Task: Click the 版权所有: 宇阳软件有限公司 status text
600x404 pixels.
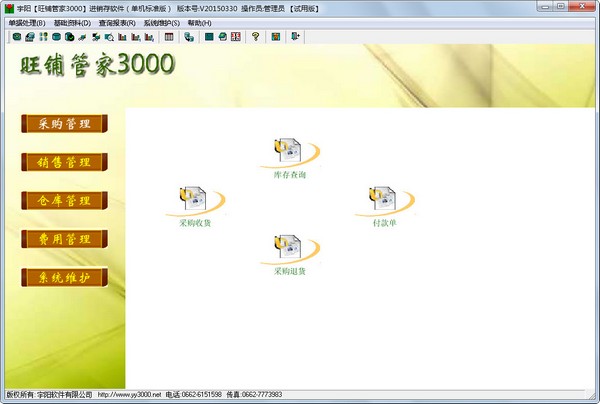Action: point(49,394)
